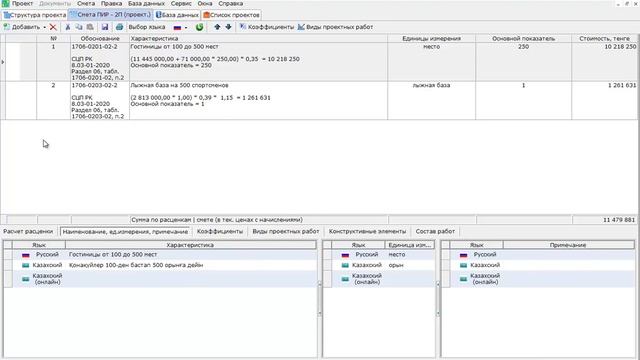This screenshot has height=360, width=640.
Task: Click the Единица изм. panel scrollbar
Action: (x=438, y=299)
